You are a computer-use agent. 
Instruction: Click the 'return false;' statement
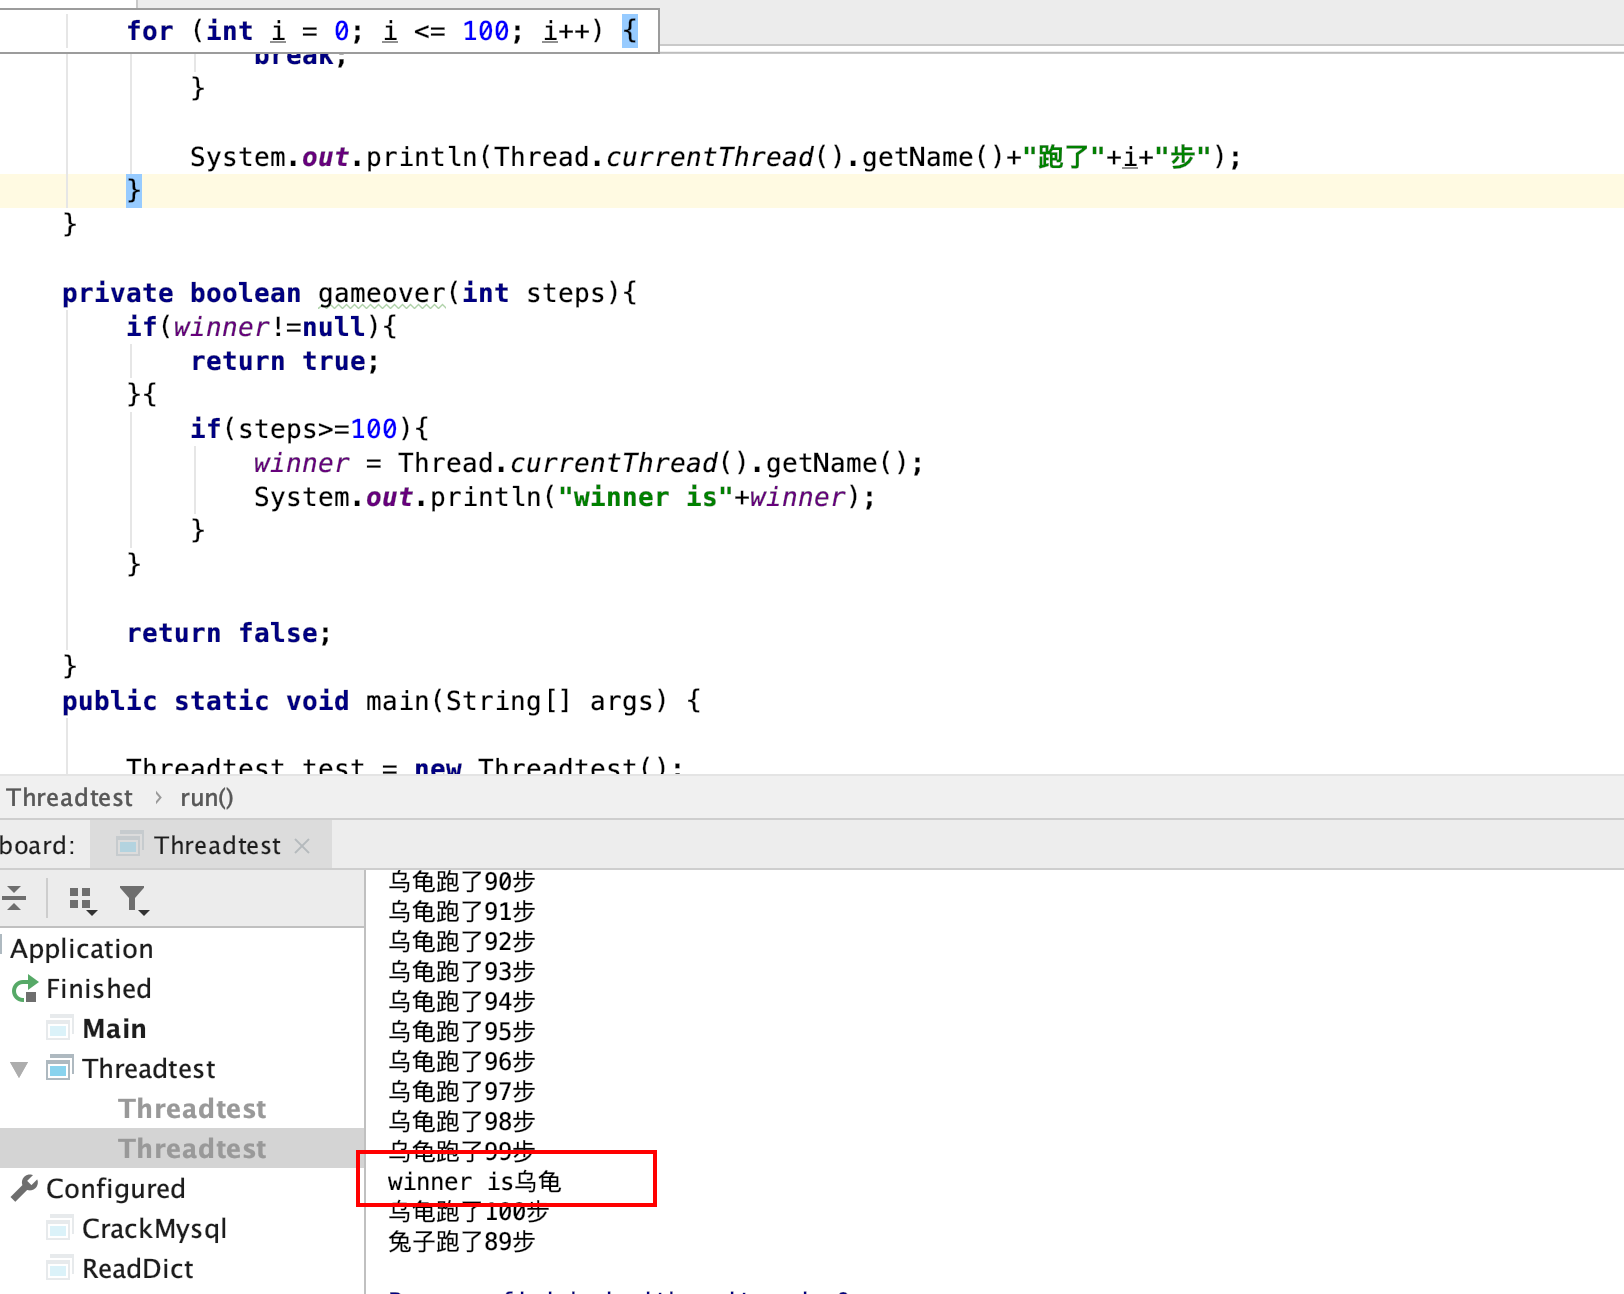(228, 633)
